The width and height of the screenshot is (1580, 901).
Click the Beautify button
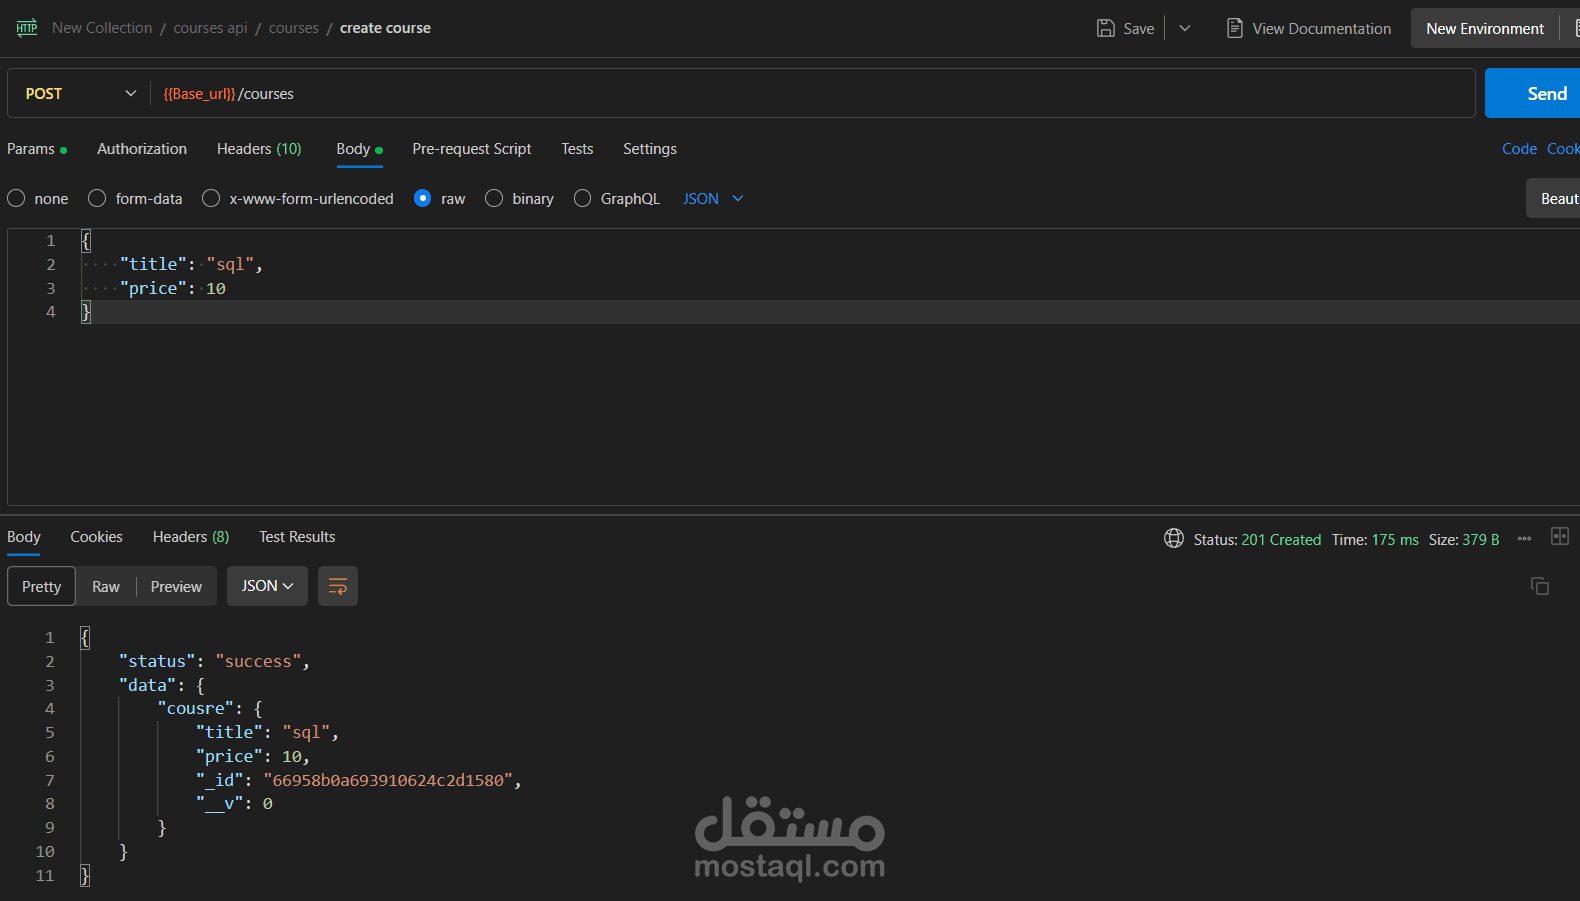click(x=1553, y=198)
